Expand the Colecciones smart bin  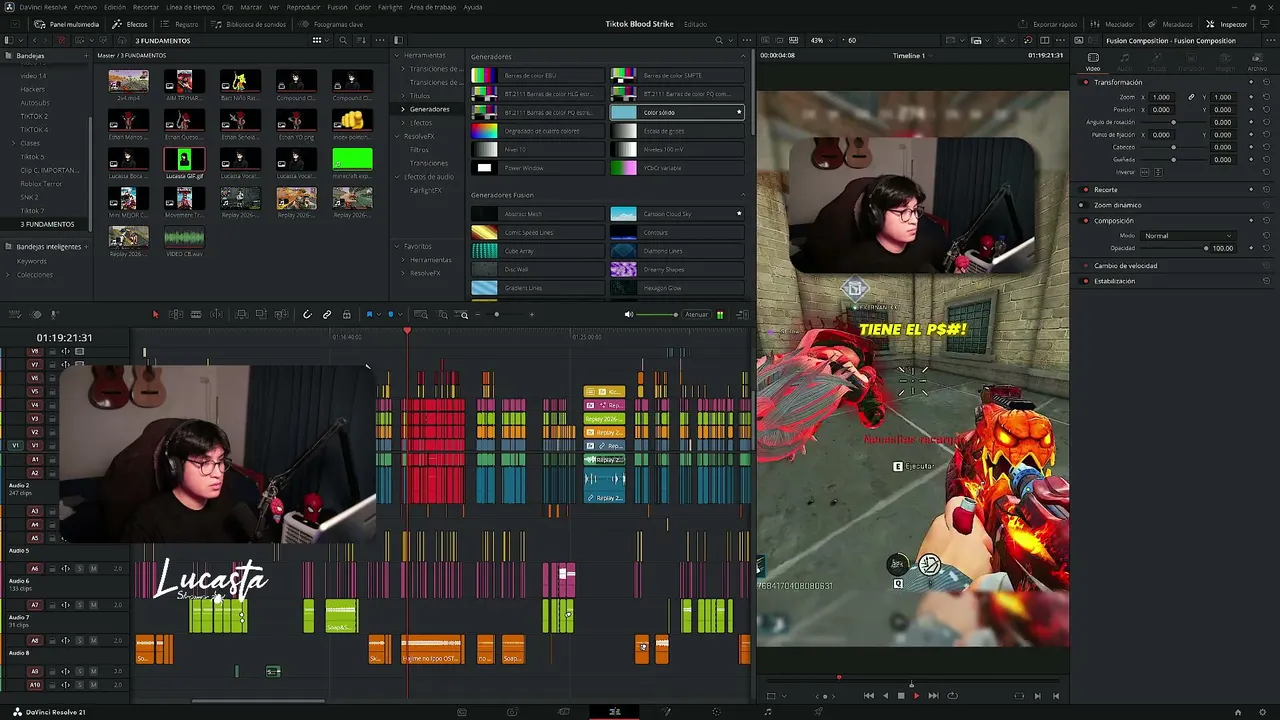coord(10,275)
